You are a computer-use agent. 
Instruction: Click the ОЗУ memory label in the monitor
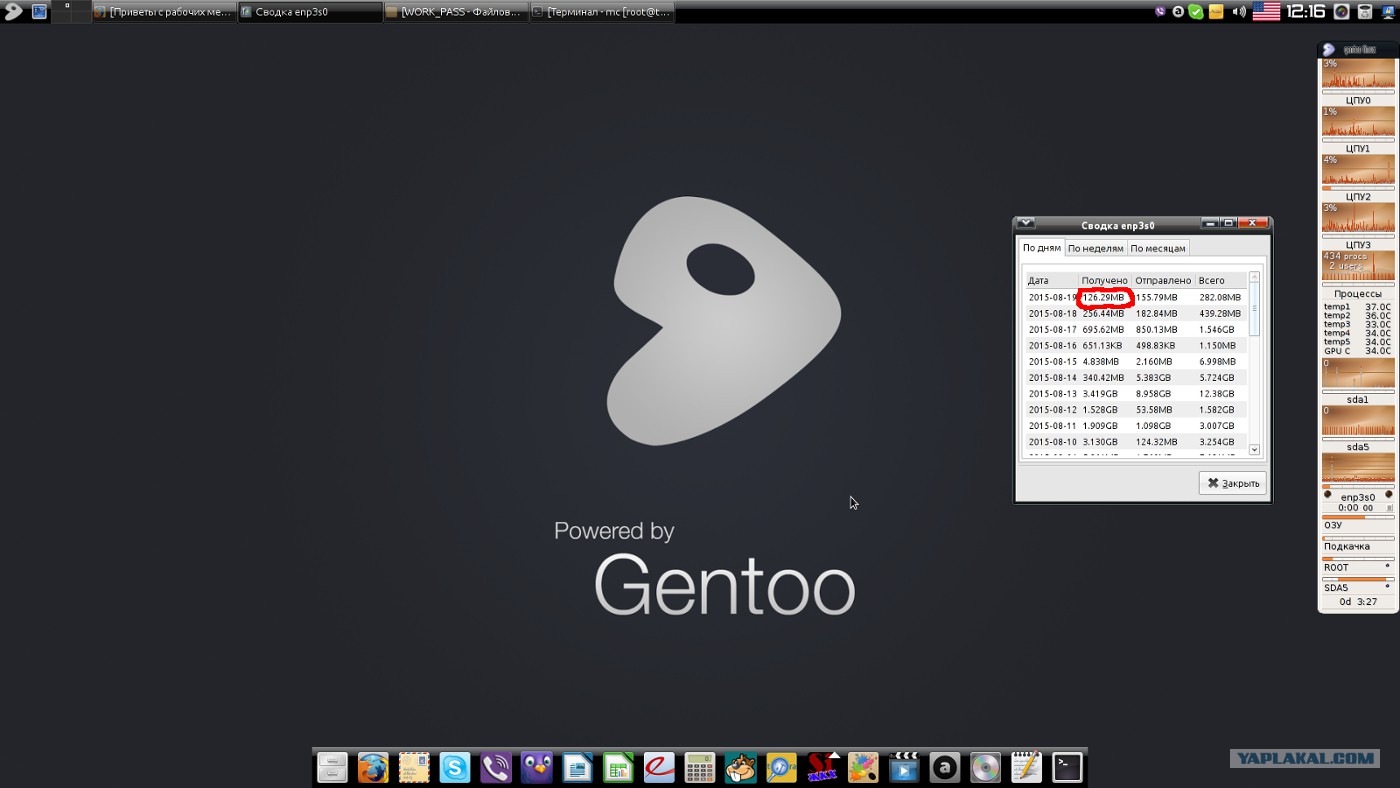[x=1333, y=525]
